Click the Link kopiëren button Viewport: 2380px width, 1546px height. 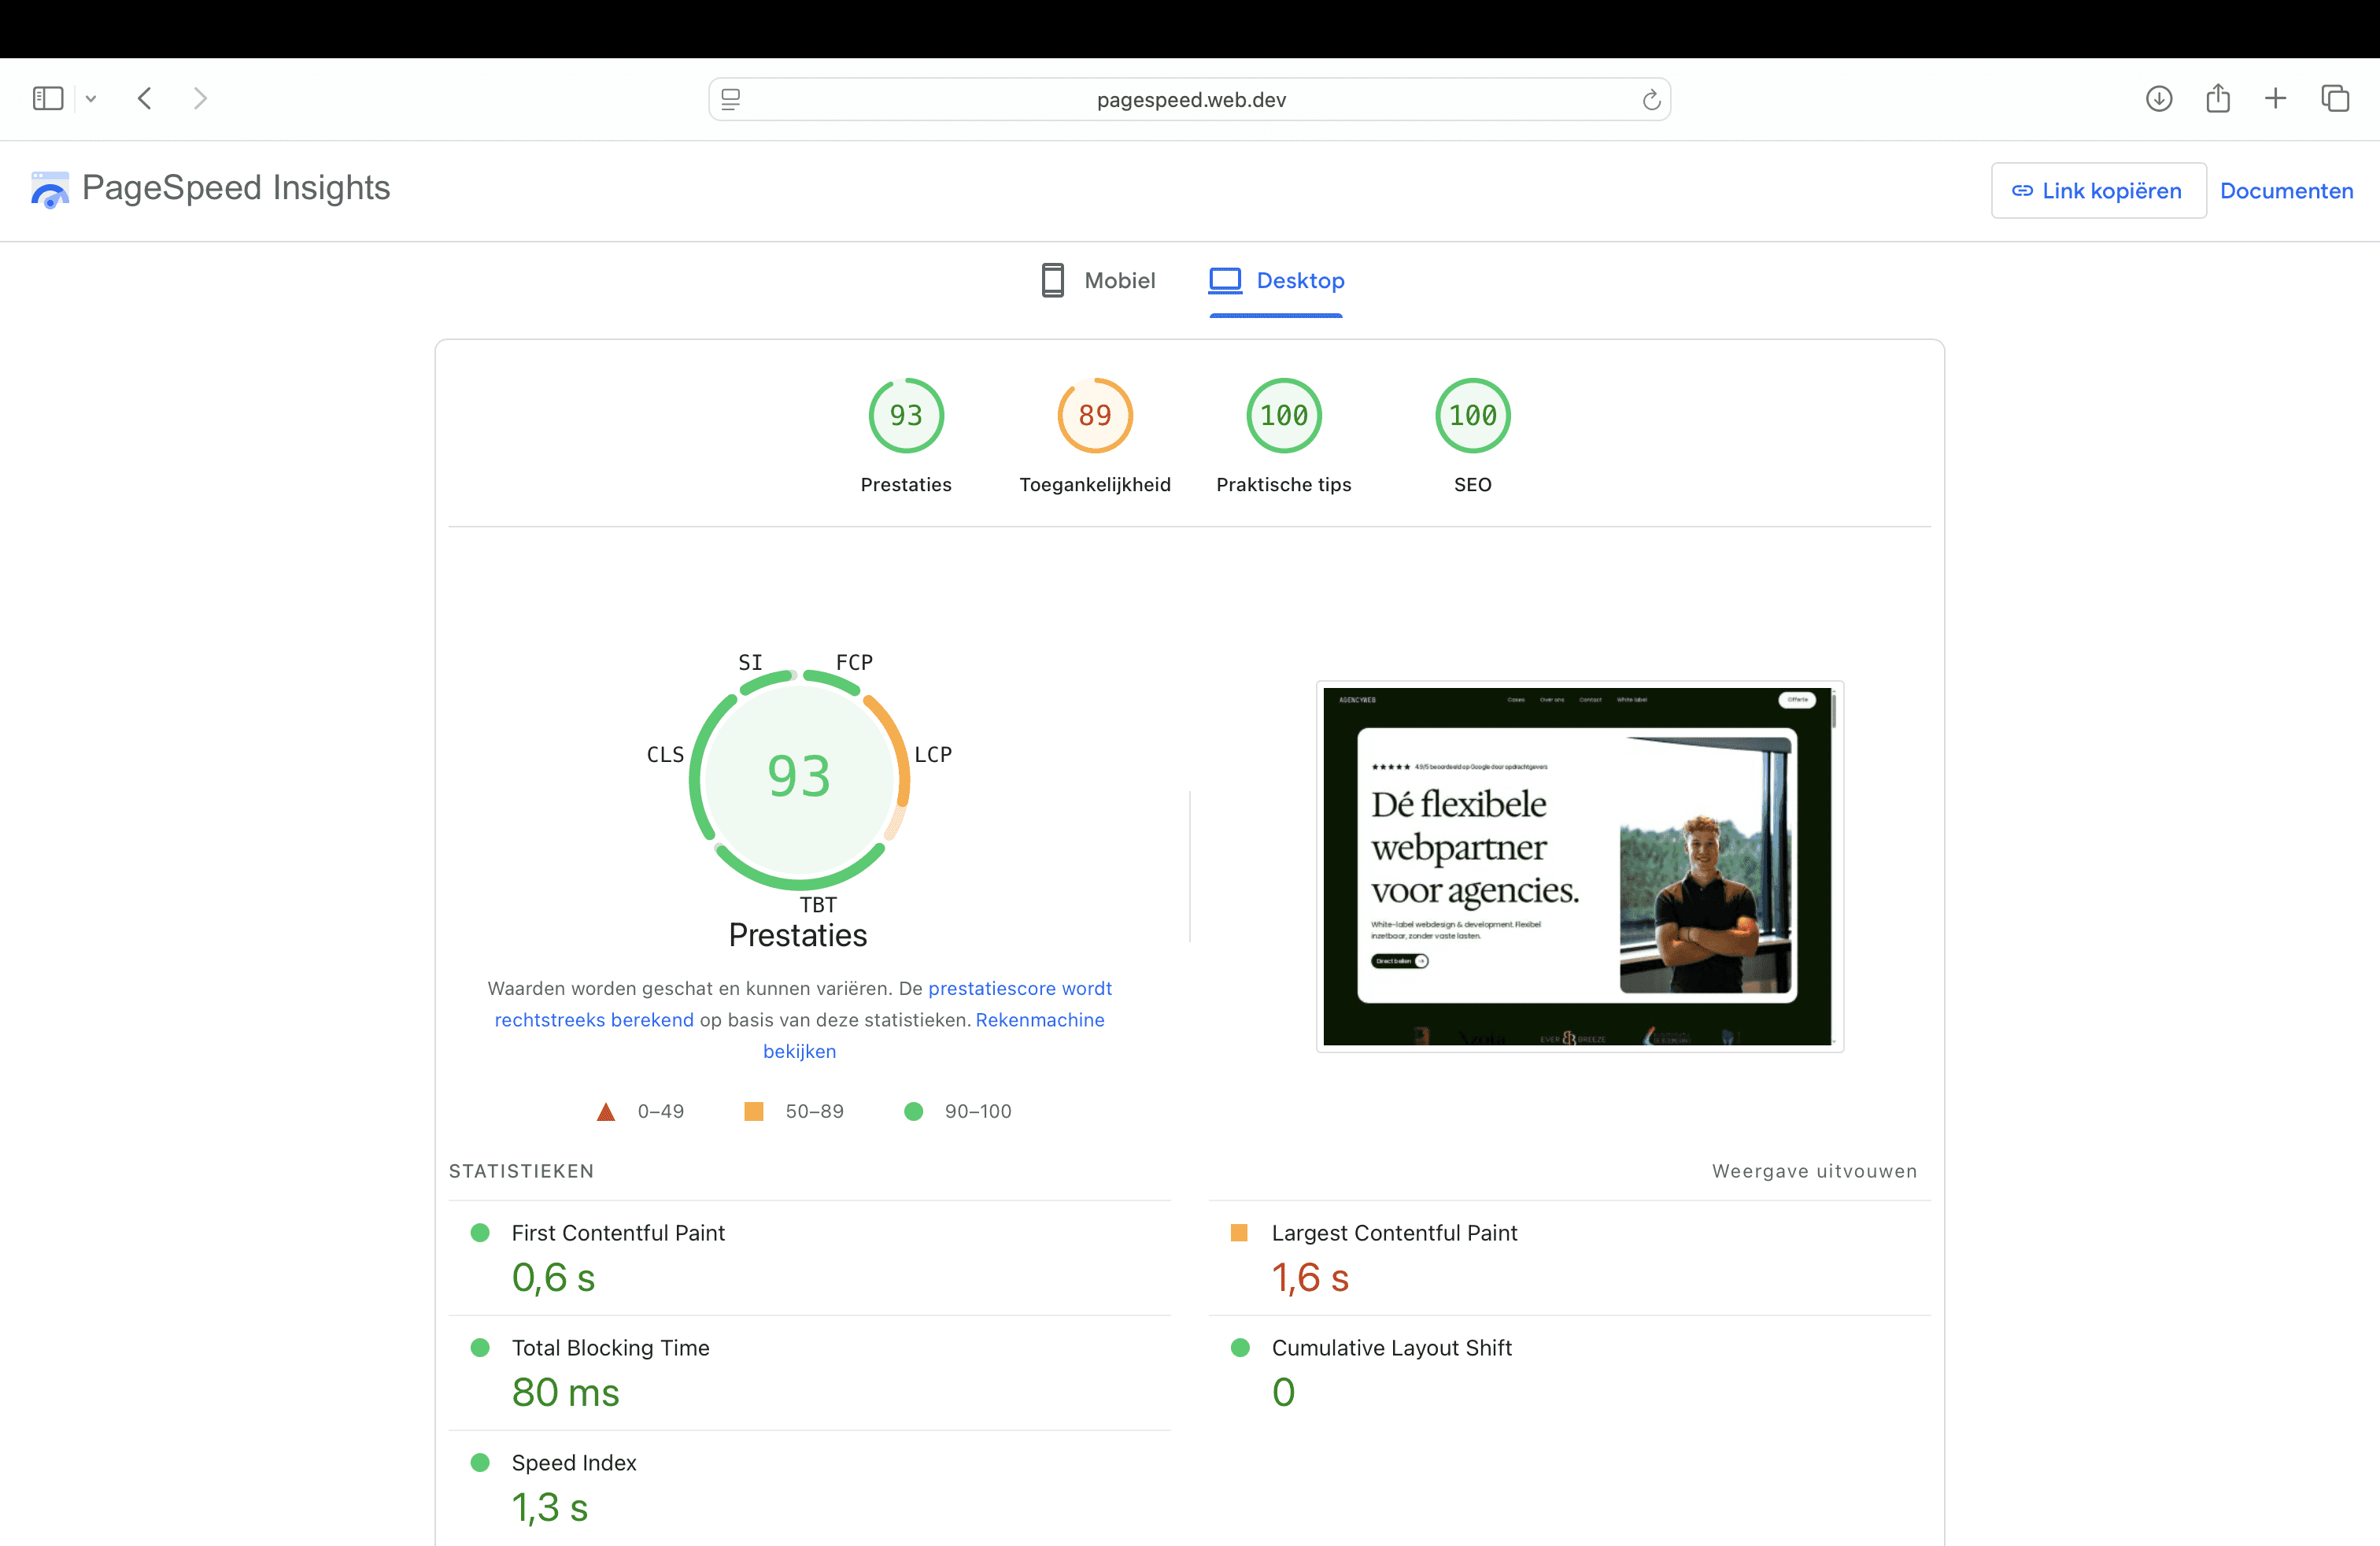click(x=2097, y=190)
